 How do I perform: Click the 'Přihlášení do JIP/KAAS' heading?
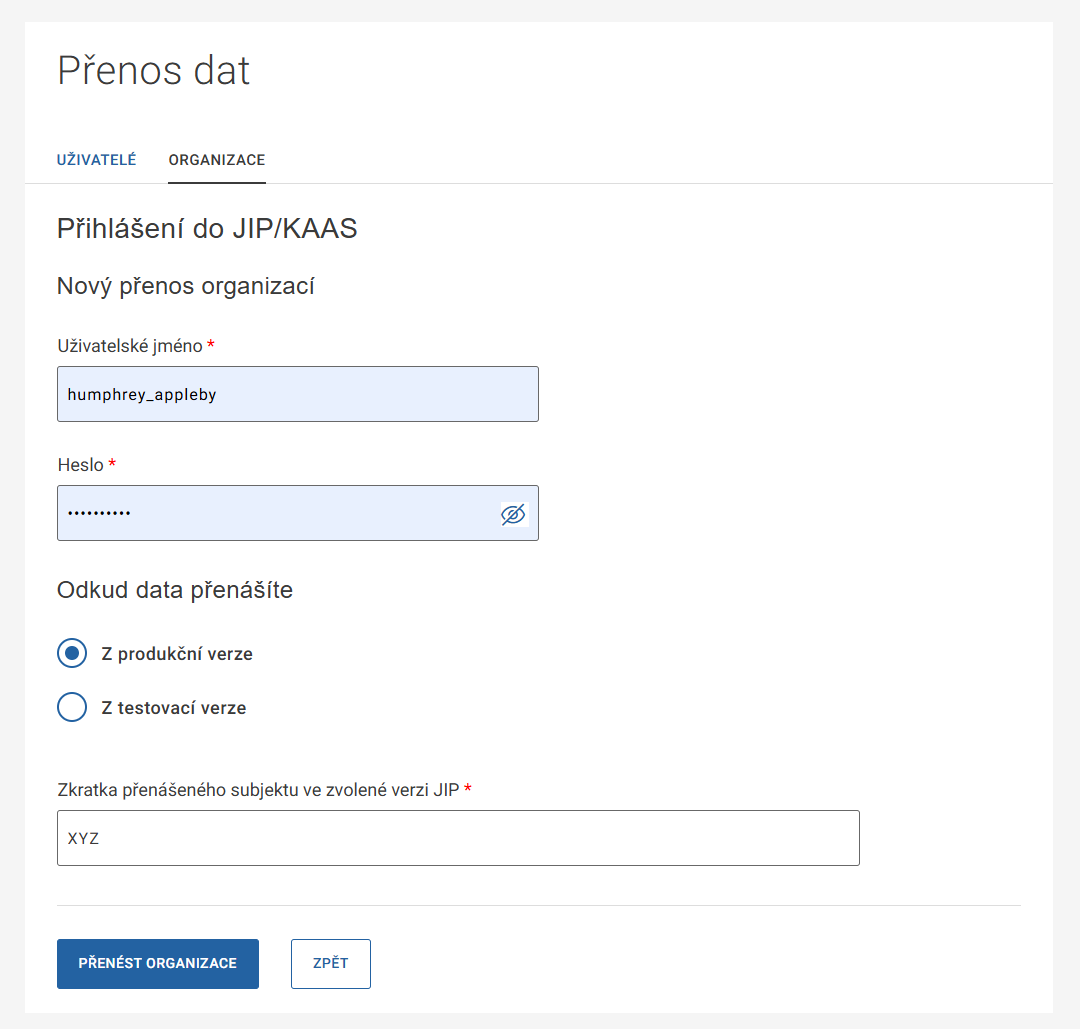pos(207,229)
